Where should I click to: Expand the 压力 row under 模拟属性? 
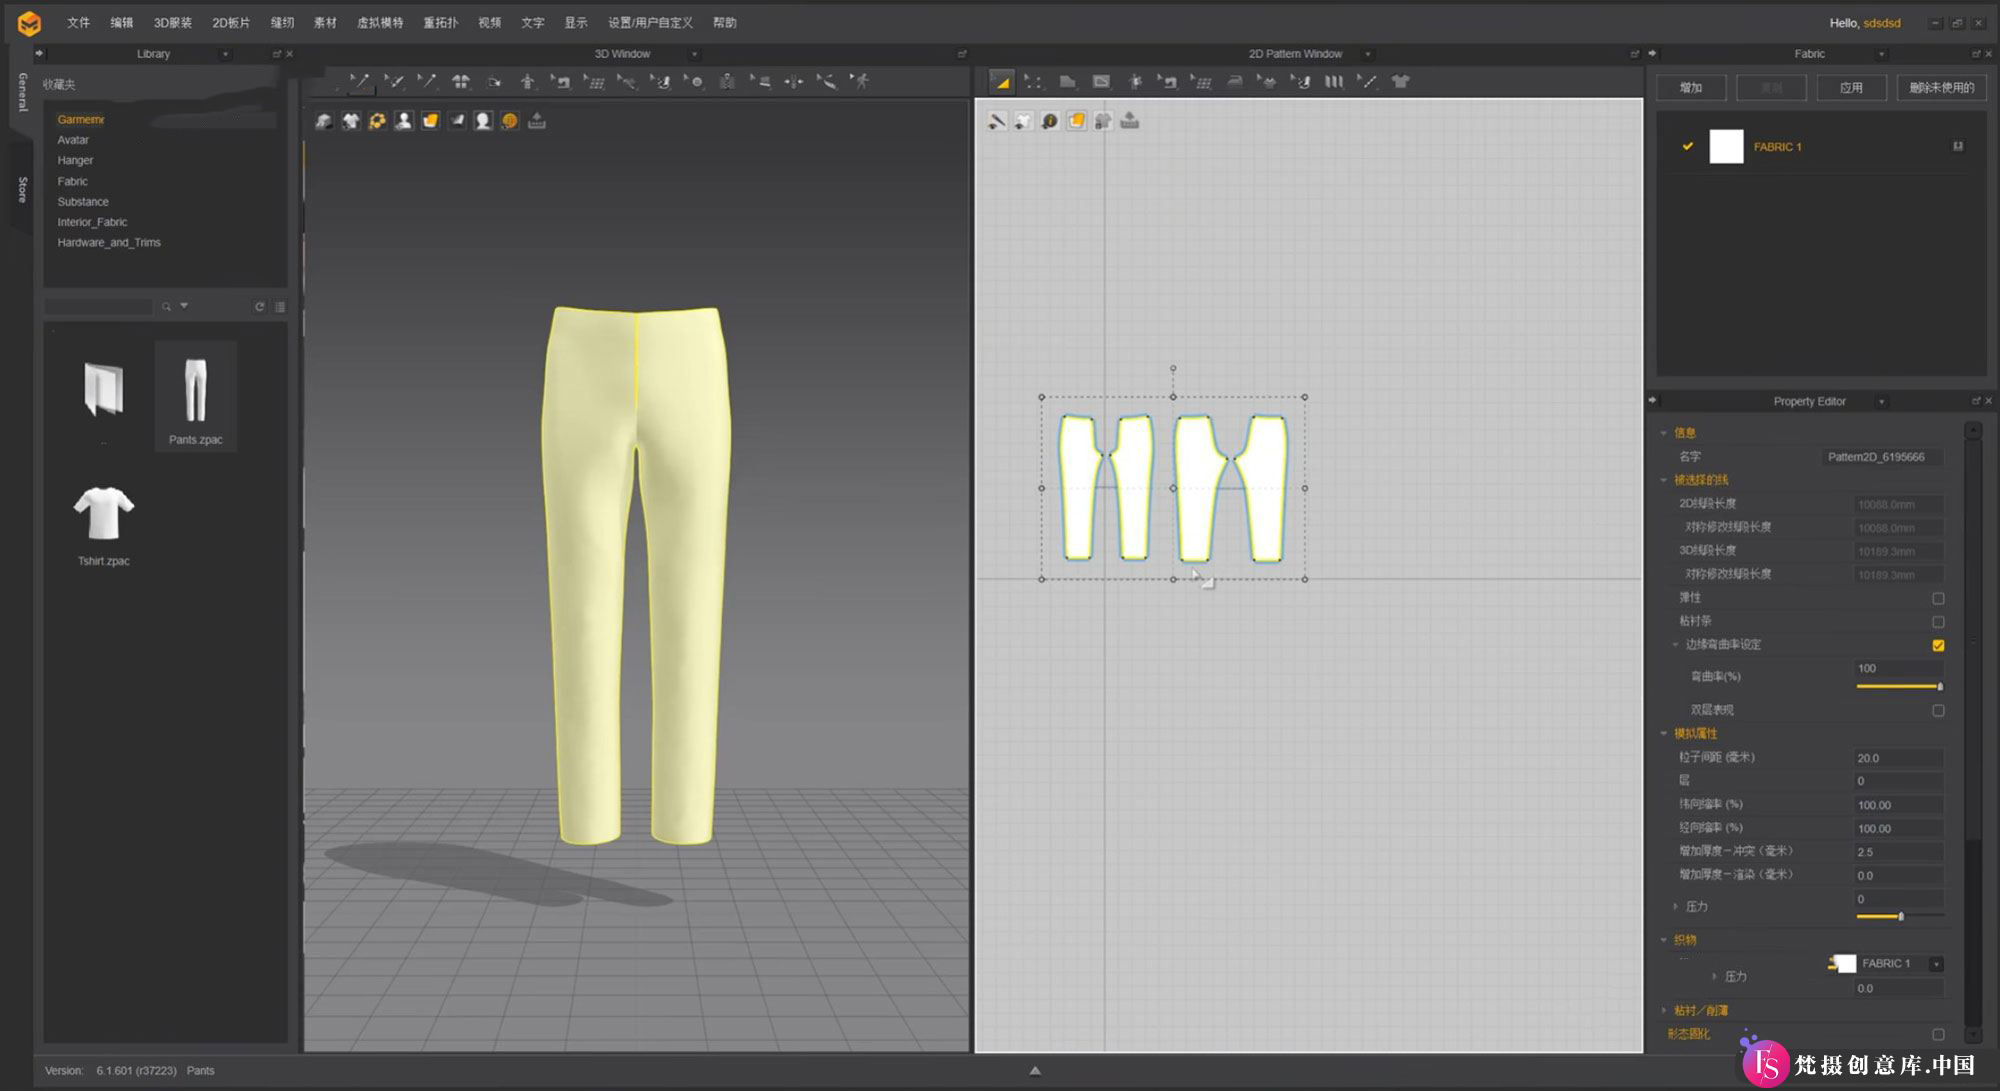(x=1676, y=906)
